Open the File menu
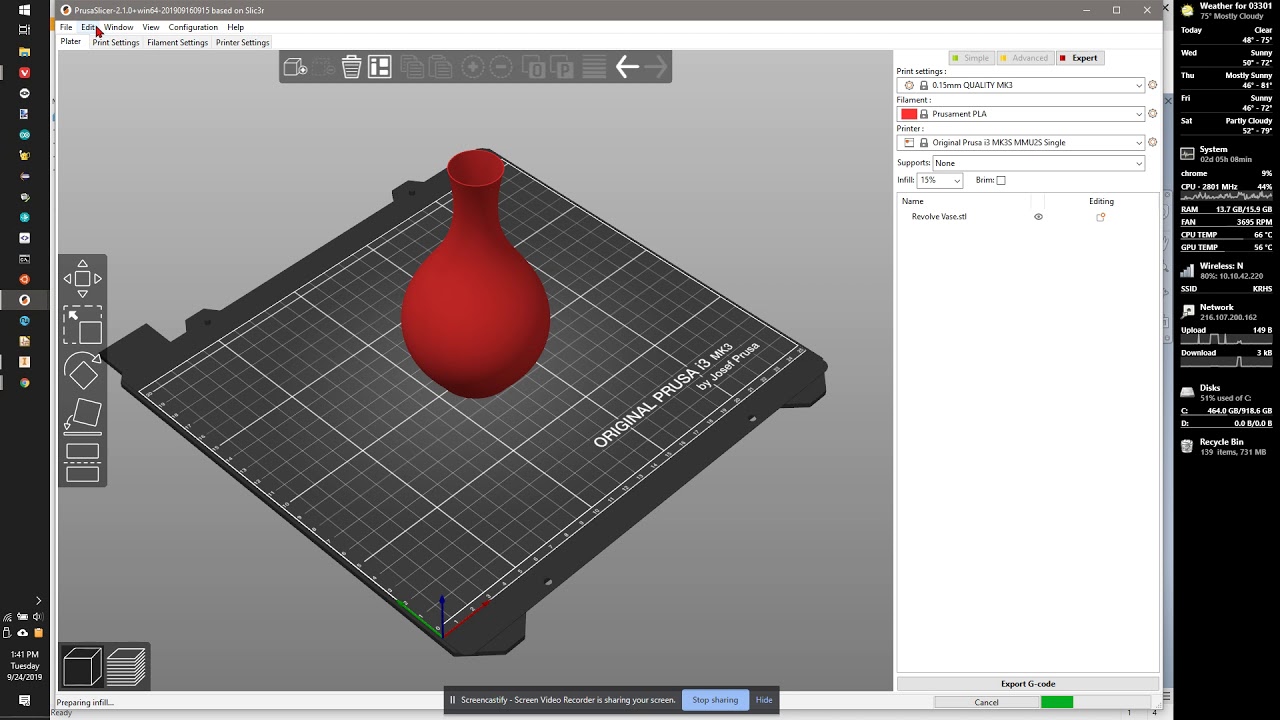The image size is (1280, 720). click(x=66, y=27)
